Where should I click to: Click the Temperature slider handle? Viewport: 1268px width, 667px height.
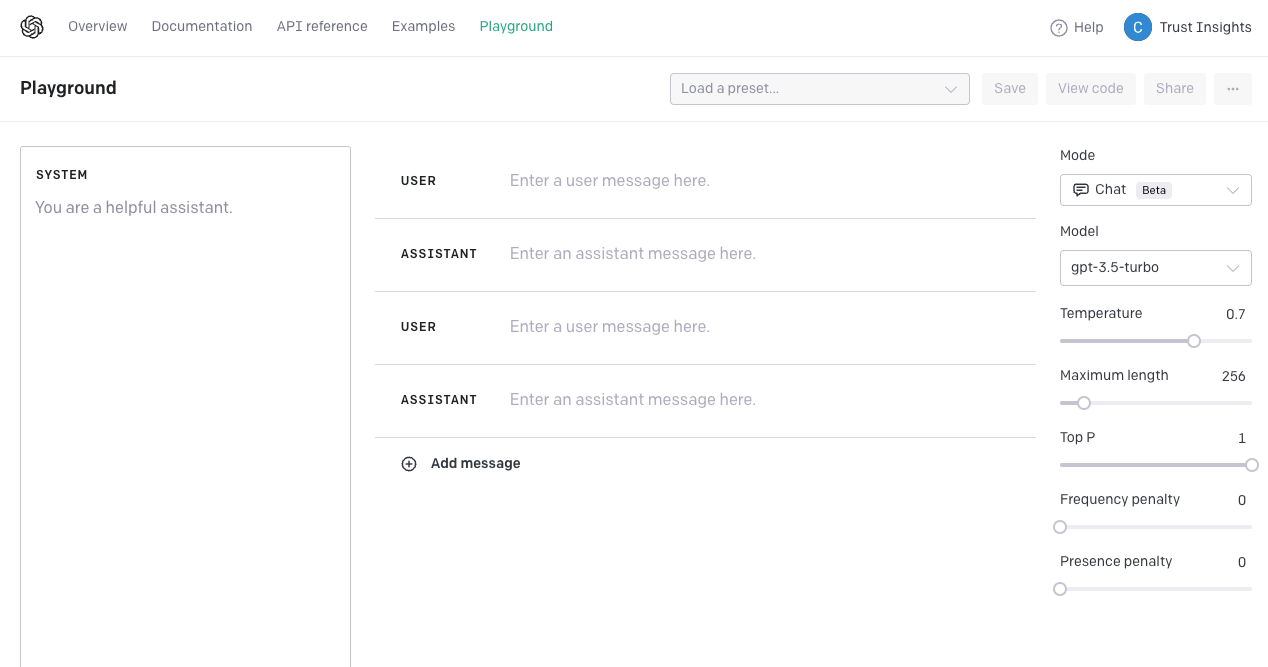tap(1194, 341)
